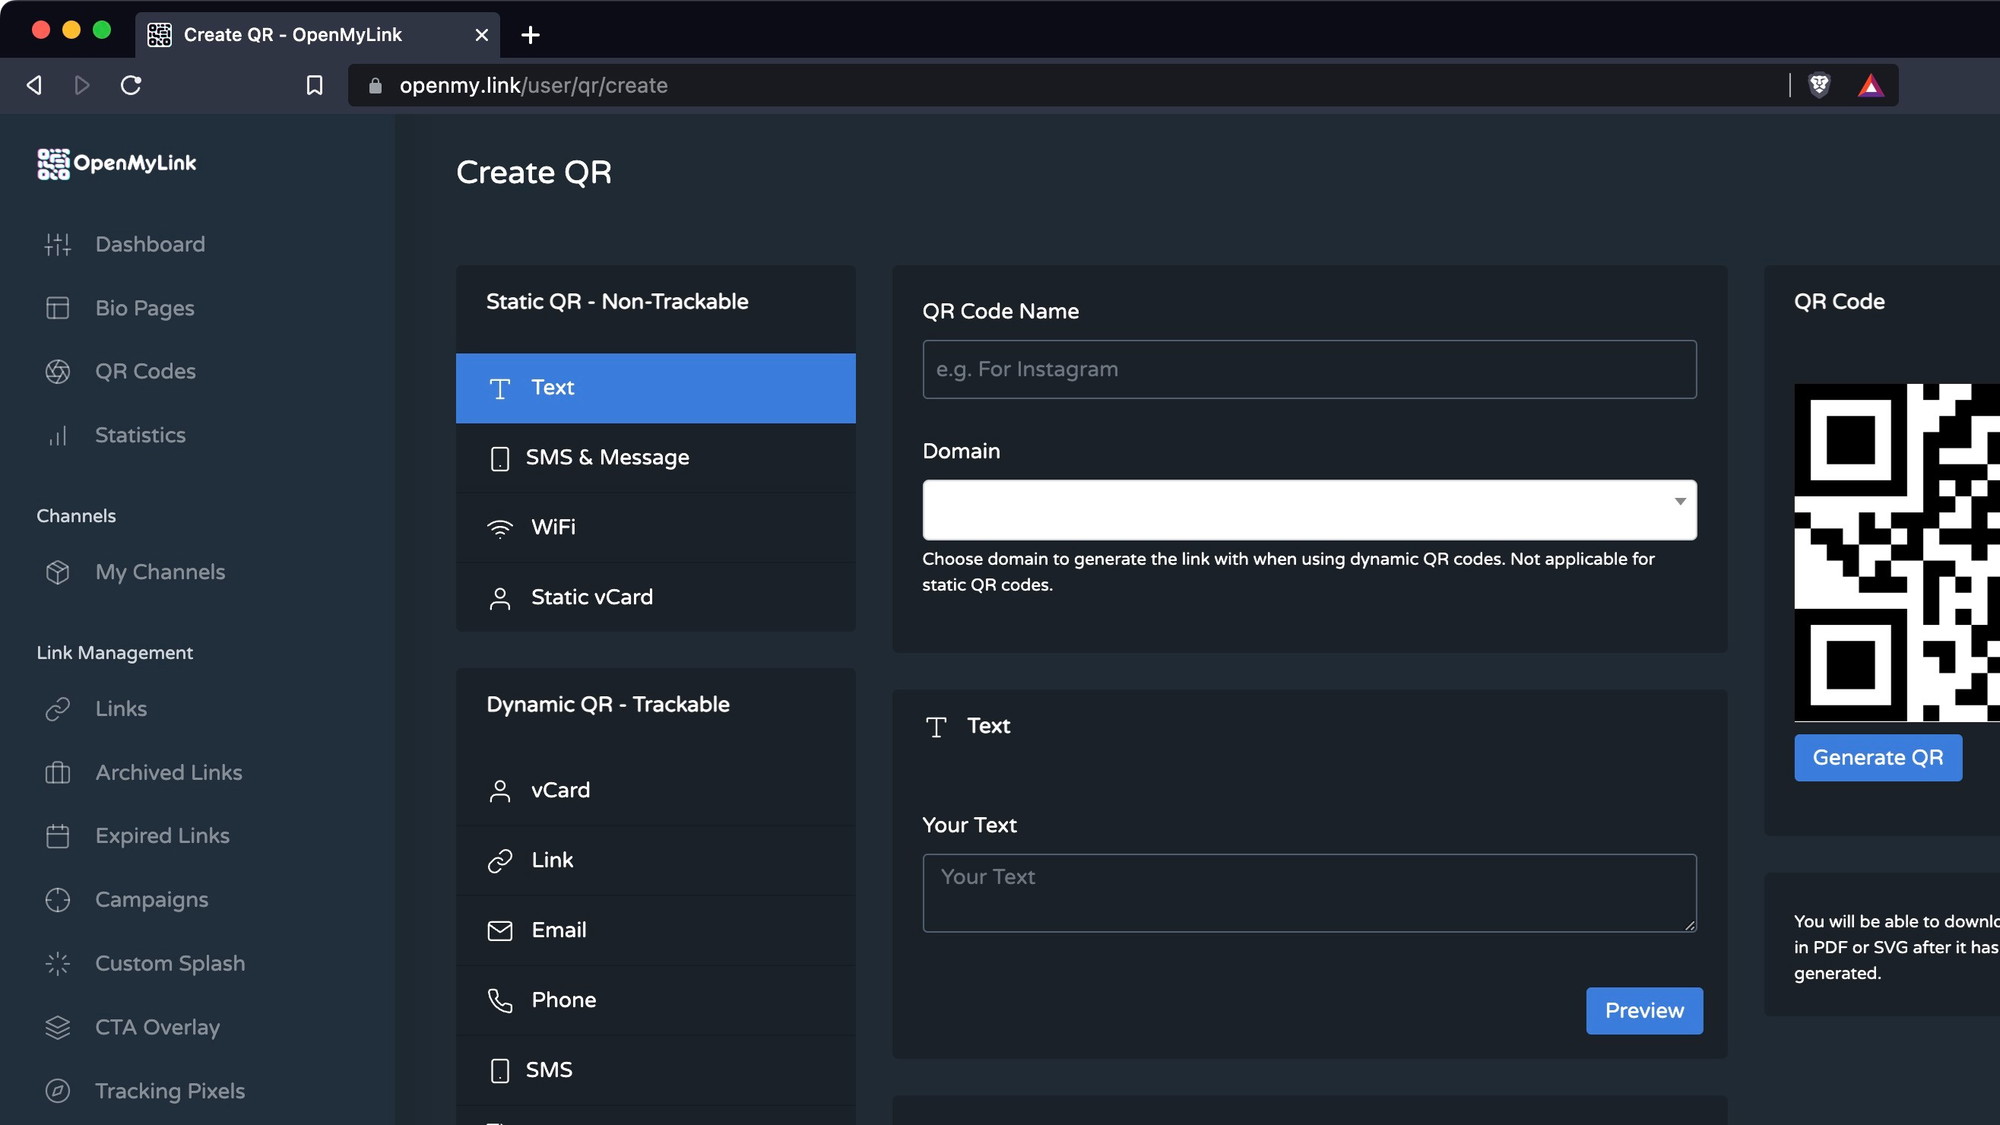Click into the Your Text textarea

pyautogui.click(x=1309, y=893)
